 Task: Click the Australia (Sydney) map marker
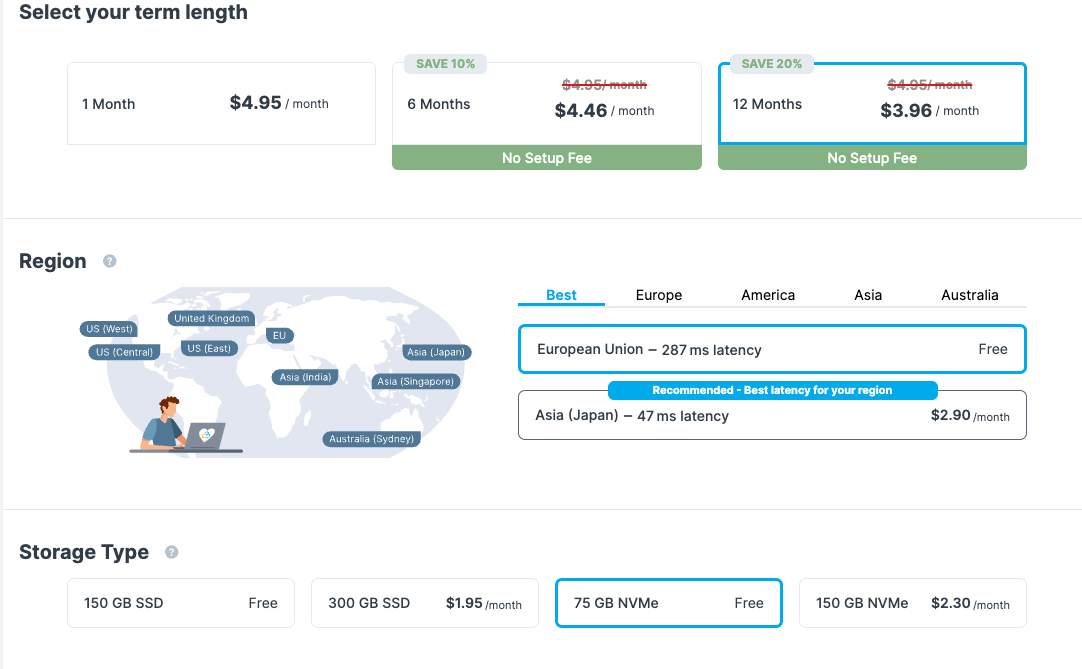(x=372, y=439)
